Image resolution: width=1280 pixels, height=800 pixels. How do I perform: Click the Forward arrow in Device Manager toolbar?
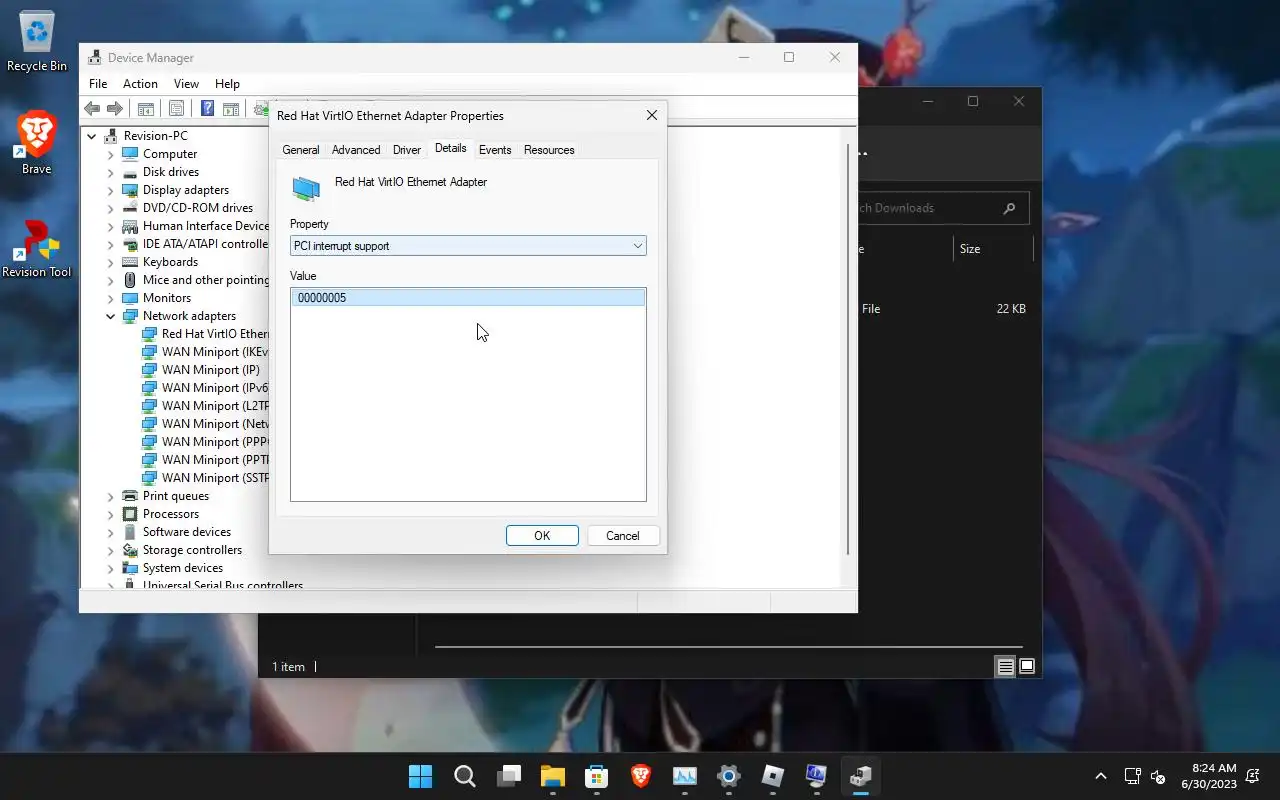coord(115,109)
